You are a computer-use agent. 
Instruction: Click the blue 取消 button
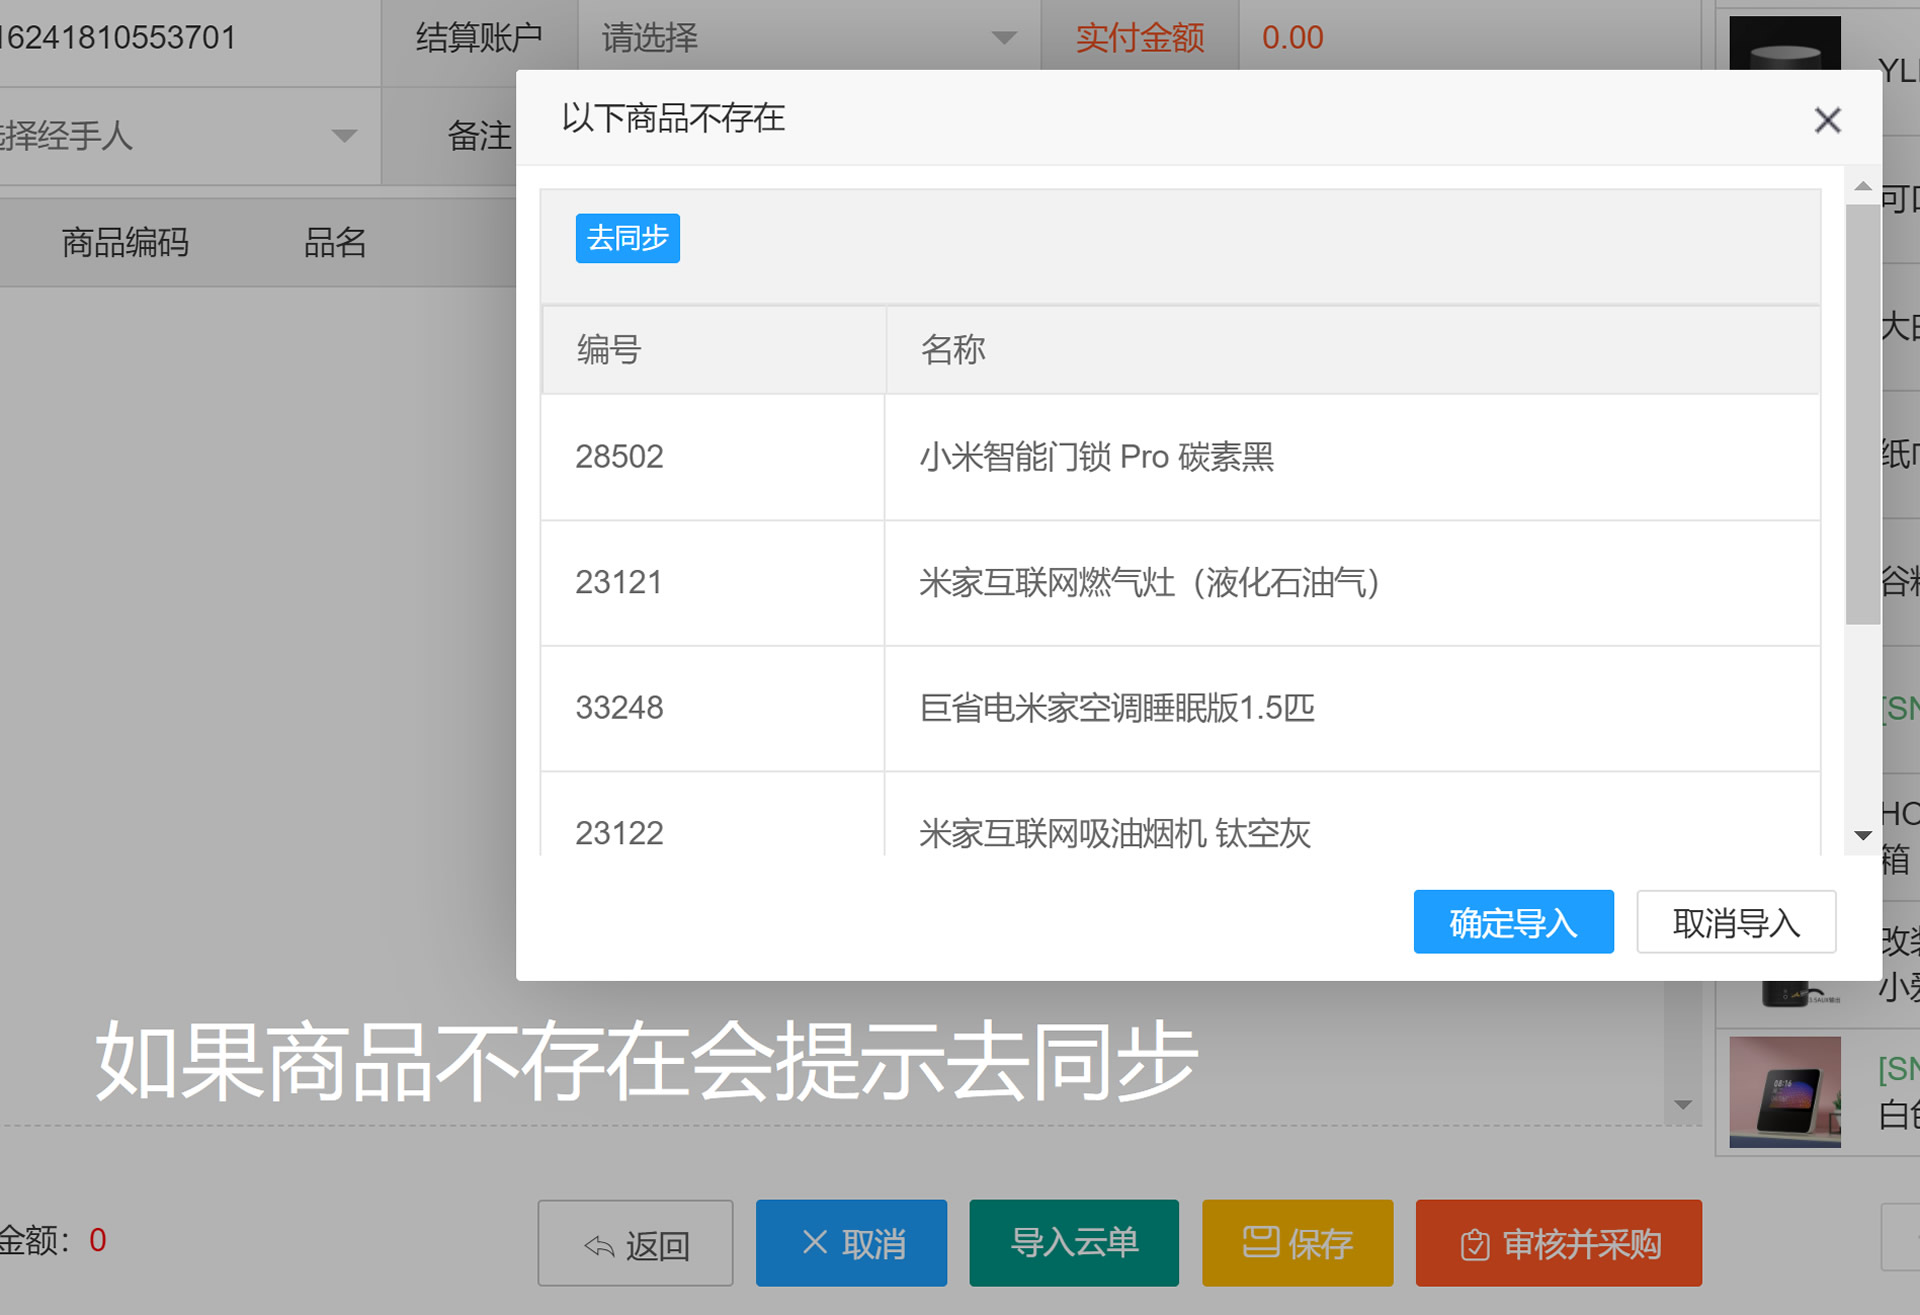(x=851, y=1243)
